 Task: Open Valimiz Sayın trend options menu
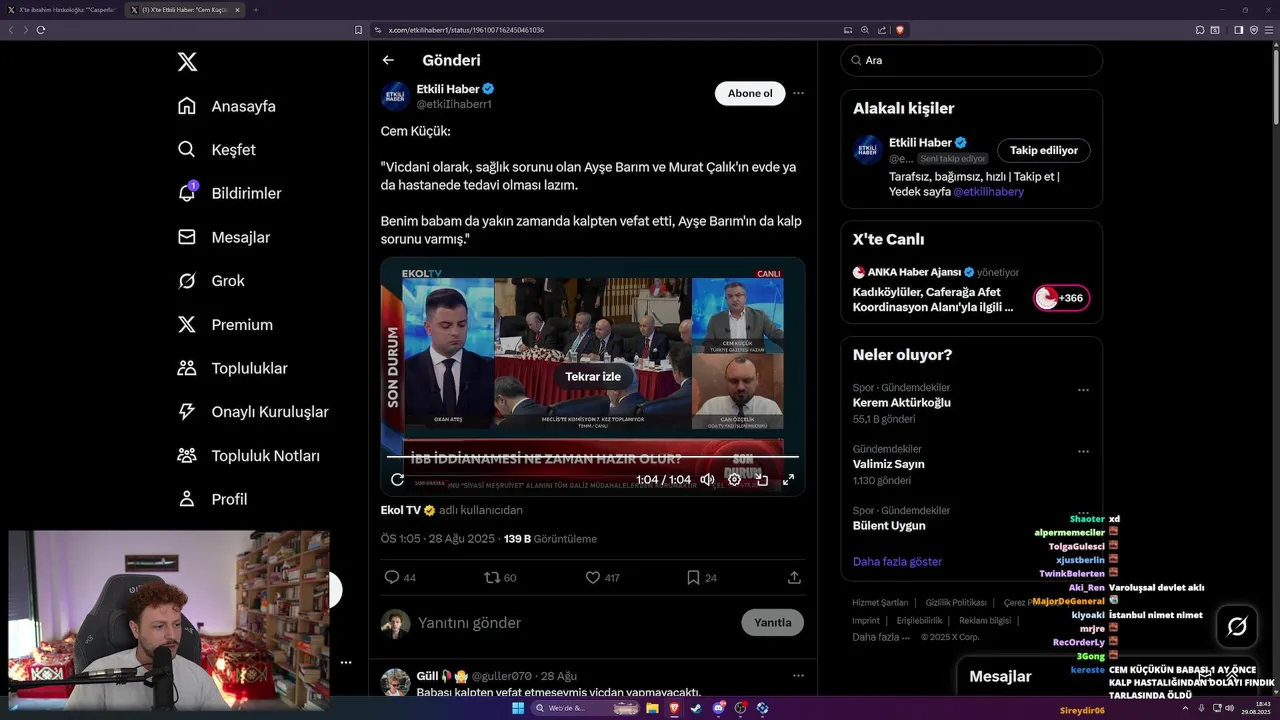coord(1083,452)
